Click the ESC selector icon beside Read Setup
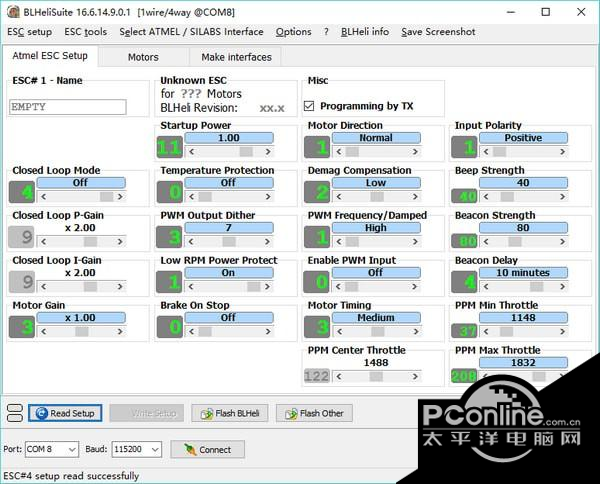Viewport: 600px width, 484px height. coord(15,413)
